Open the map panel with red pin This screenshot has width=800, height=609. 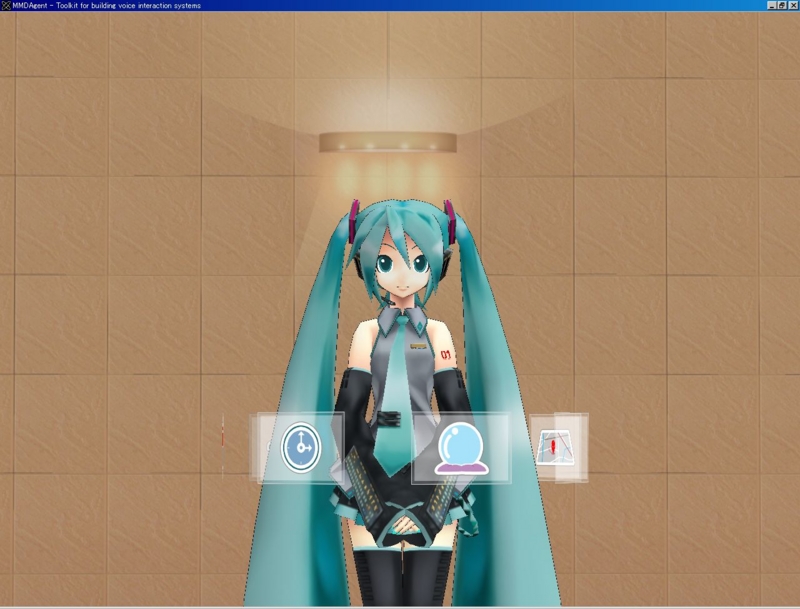point(560,447)
